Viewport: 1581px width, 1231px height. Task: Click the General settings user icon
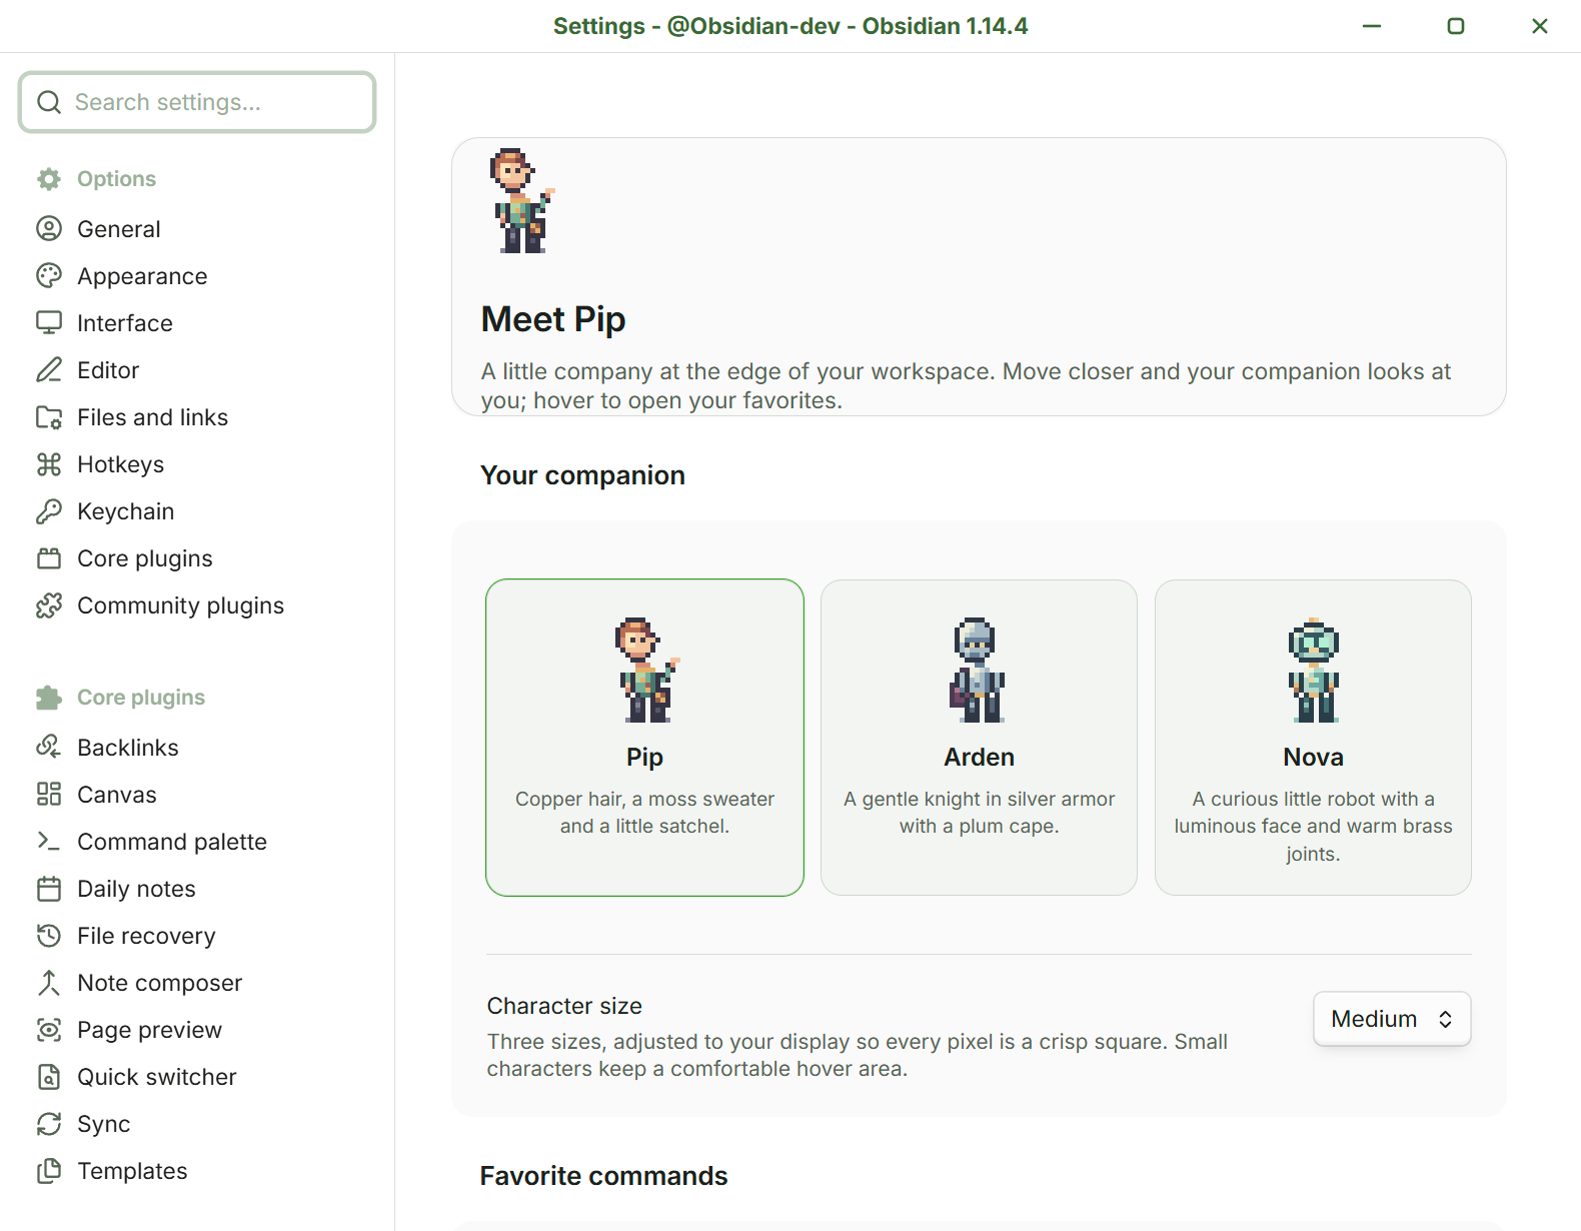[x=49, y=229]
